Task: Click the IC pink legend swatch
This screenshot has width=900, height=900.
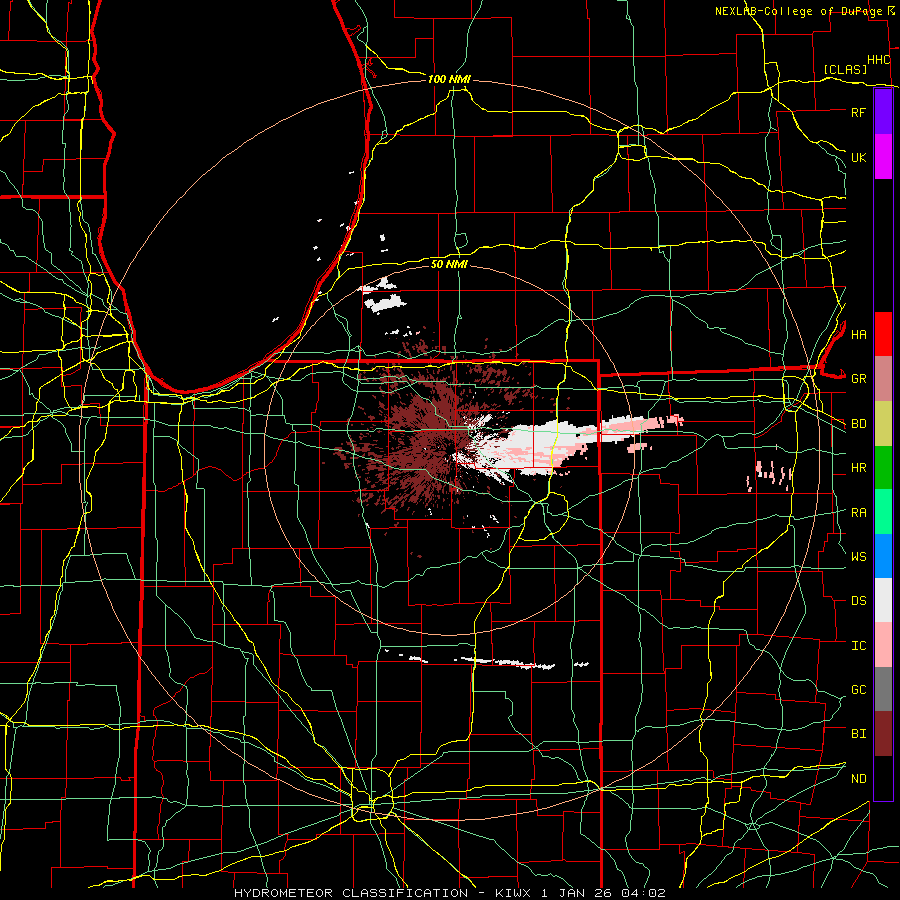Action: 883,645
